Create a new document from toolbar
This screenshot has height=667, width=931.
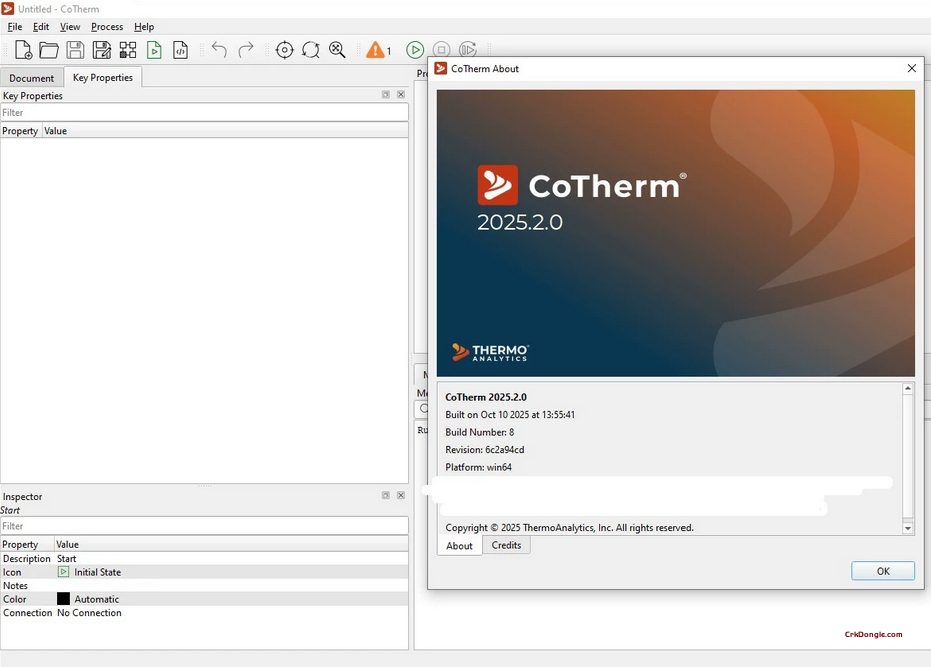(x=23, y=50)
